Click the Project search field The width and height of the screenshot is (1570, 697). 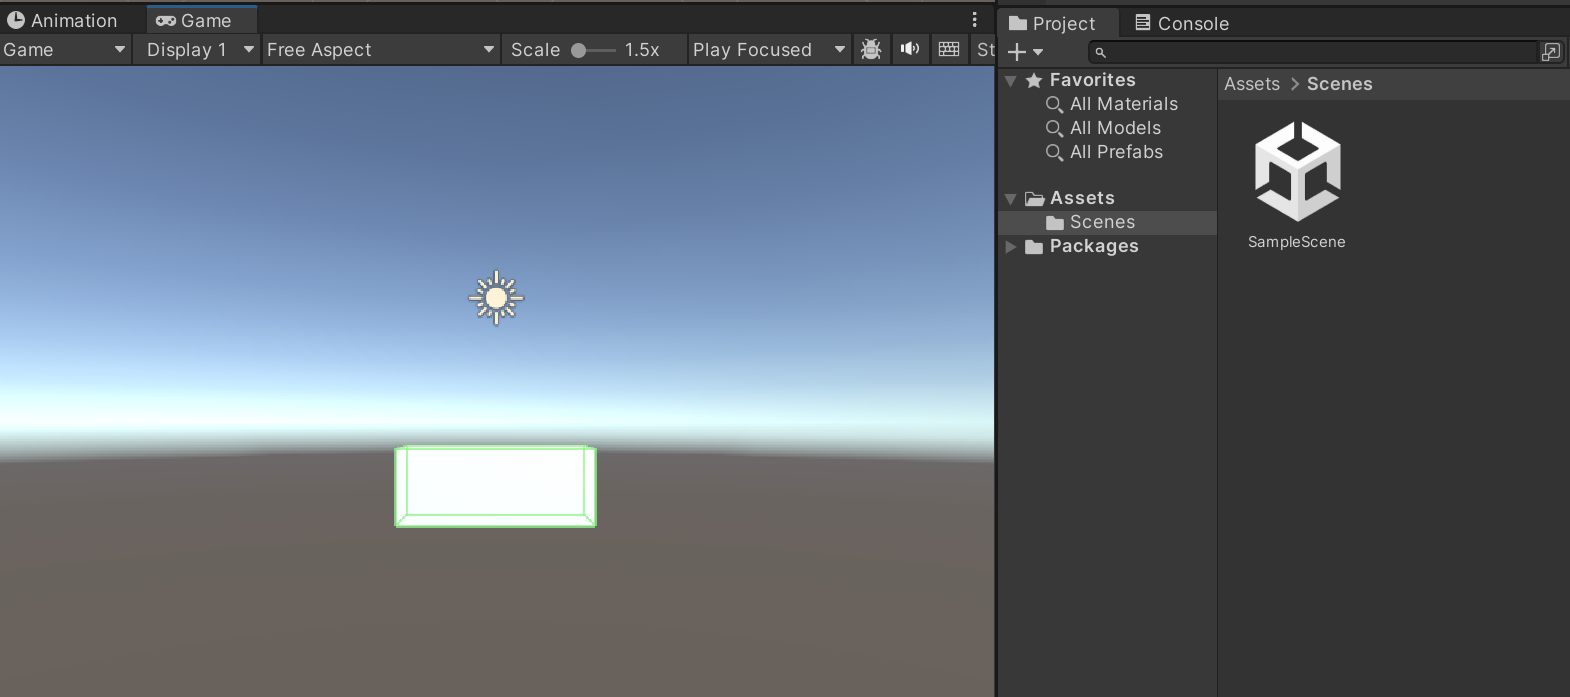click(x=1312, y=52)
